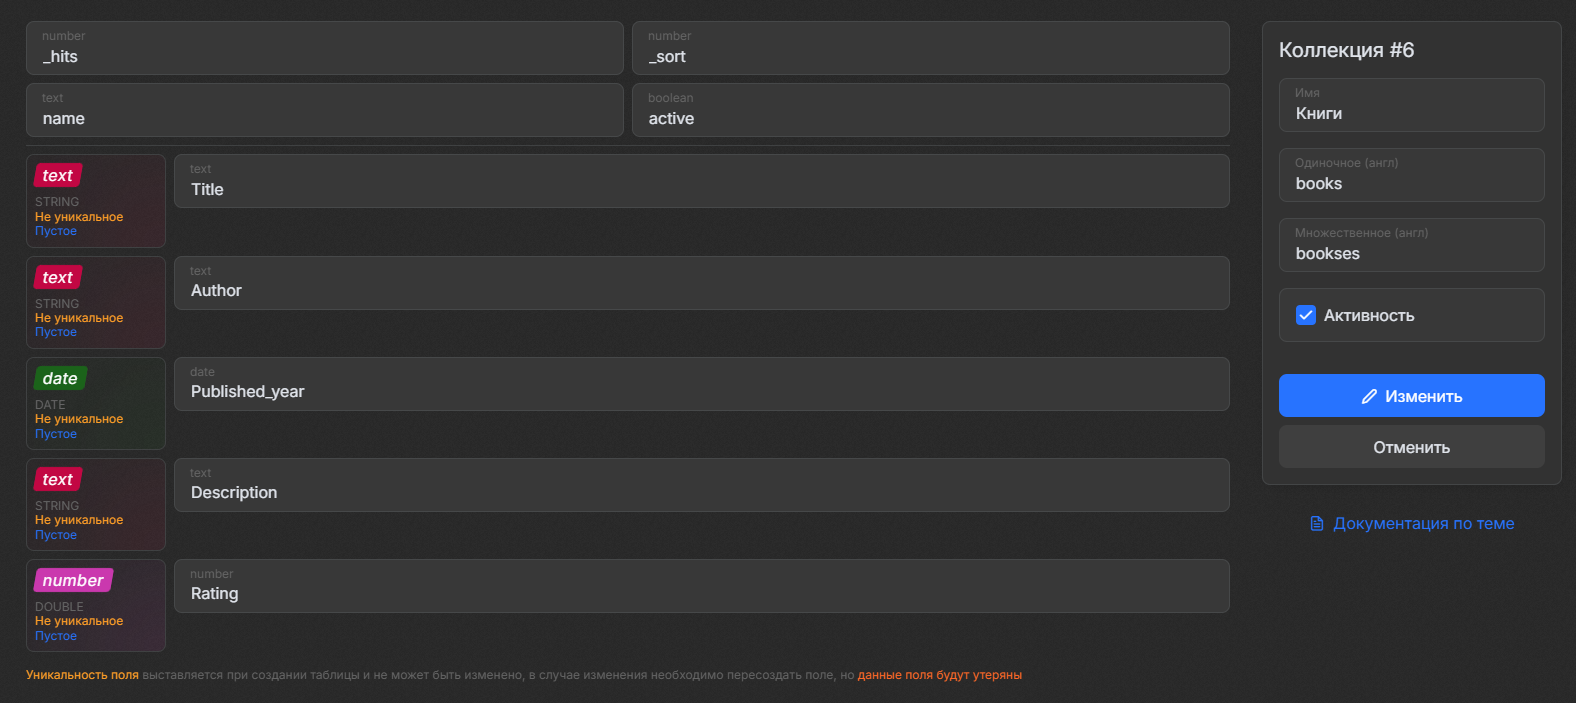Focus the plural name field with bookses
1576x703 pixels.
tap(1411, 253)
